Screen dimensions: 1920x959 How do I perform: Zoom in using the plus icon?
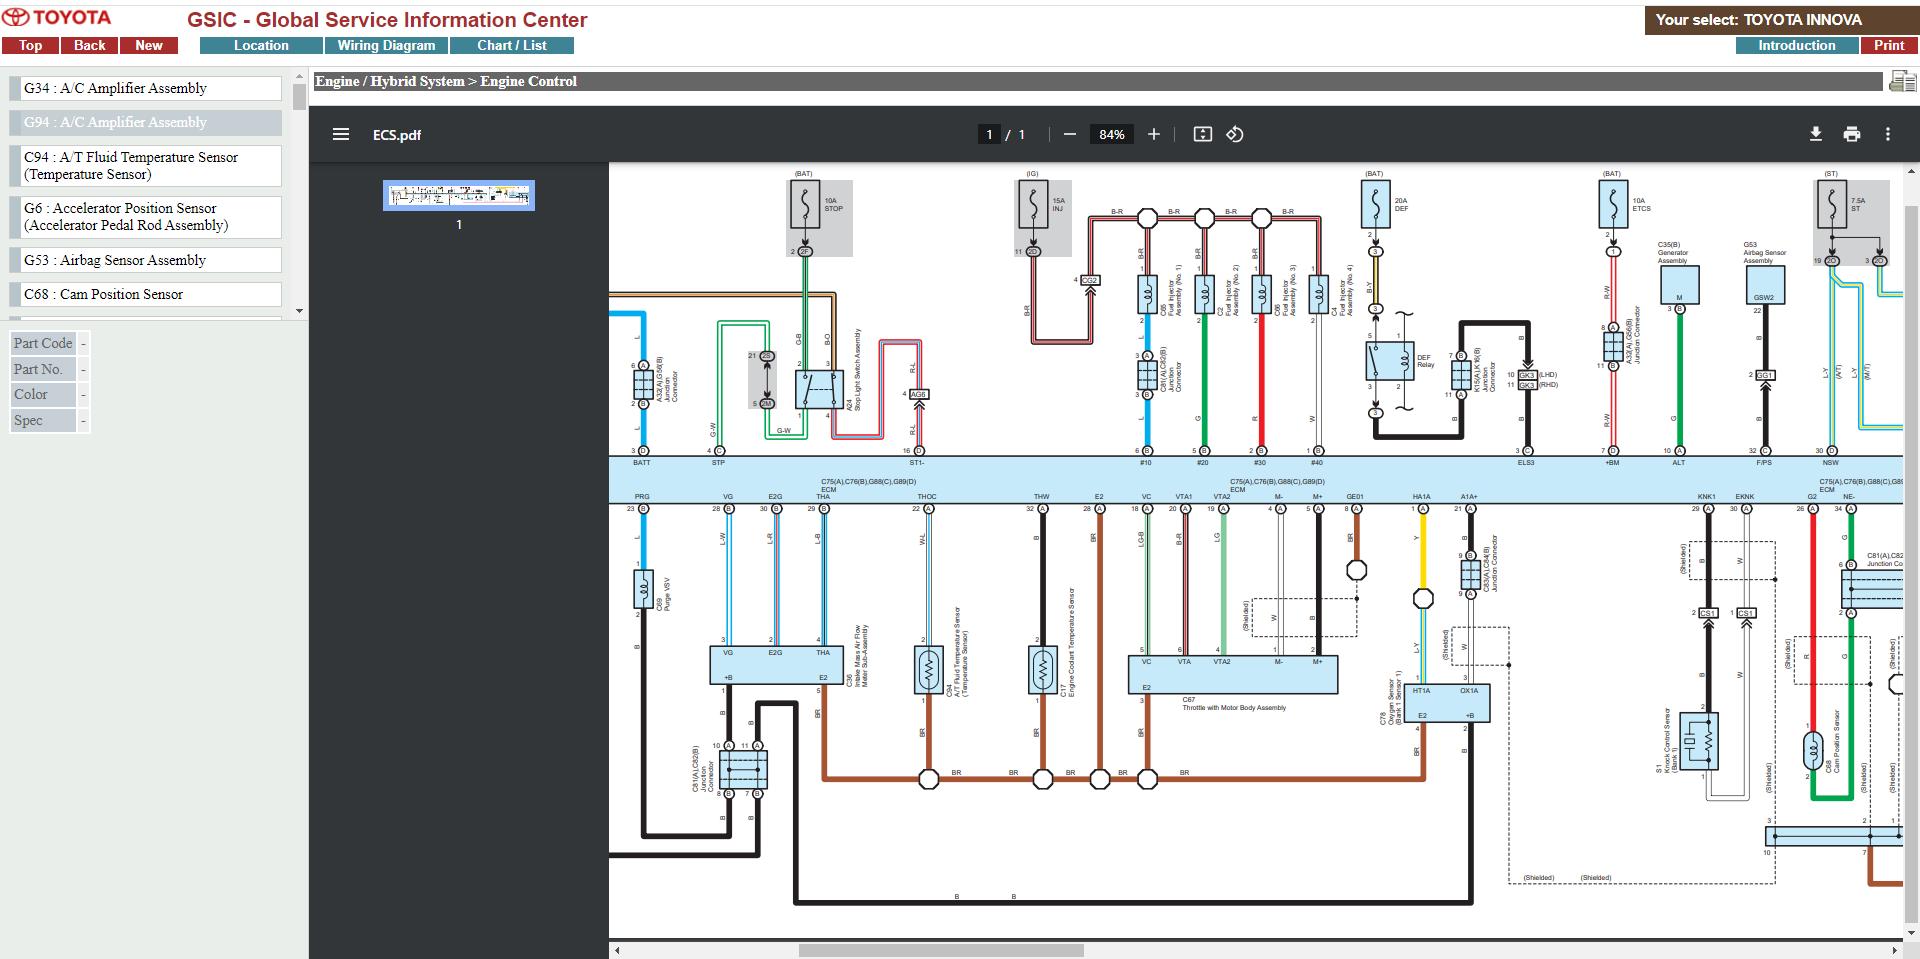click(1154, 134)
